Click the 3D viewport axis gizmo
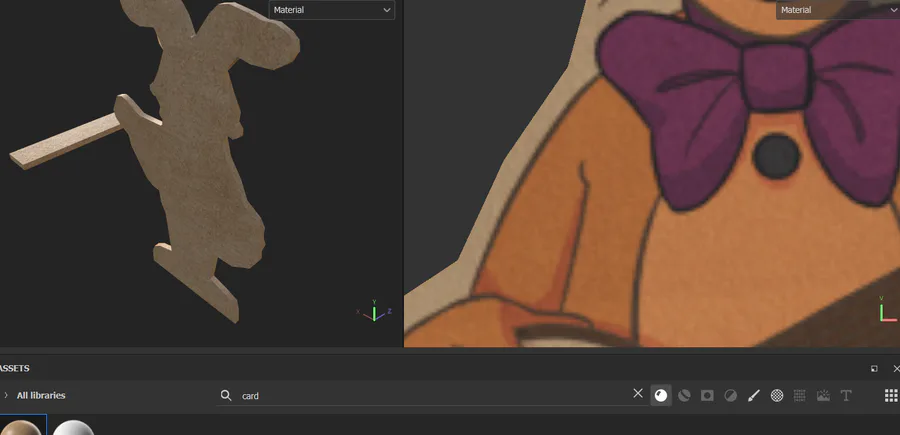Screen dimensions: 900x435 coord(374,310)
